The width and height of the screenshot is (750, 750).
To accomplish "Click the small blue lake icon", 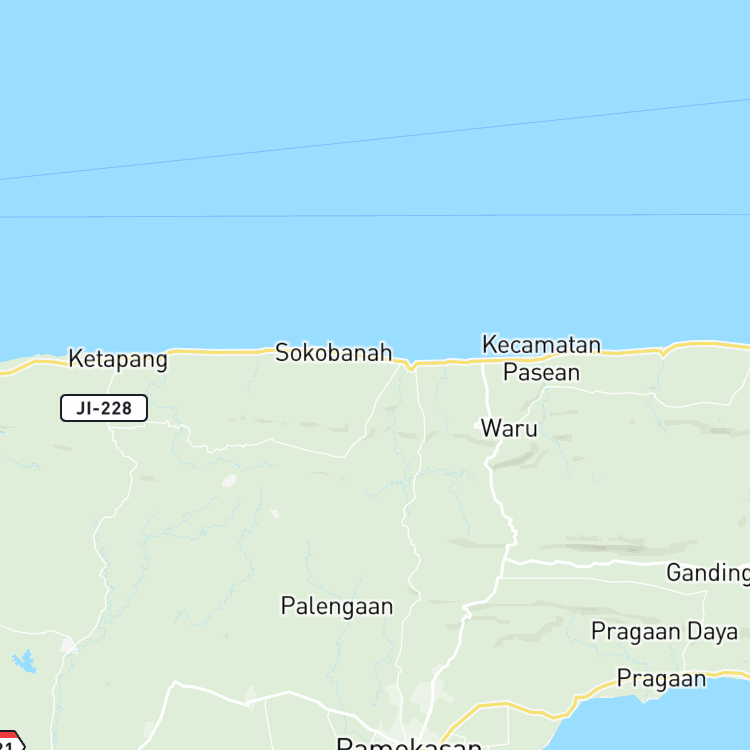I will coord(24,662).
